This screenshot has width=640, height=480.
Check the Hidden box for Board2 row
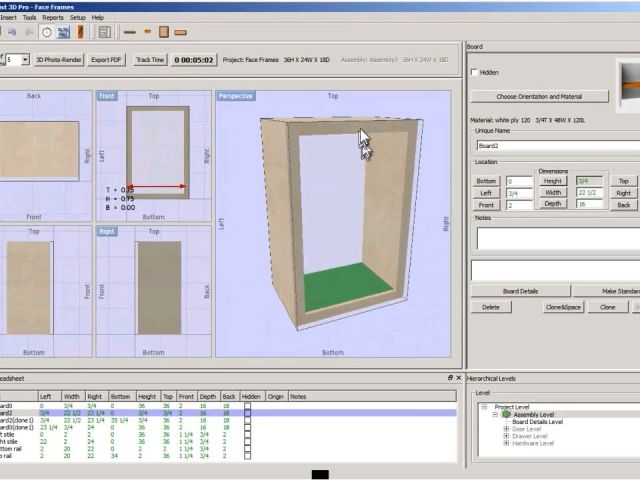coord(247,413)
